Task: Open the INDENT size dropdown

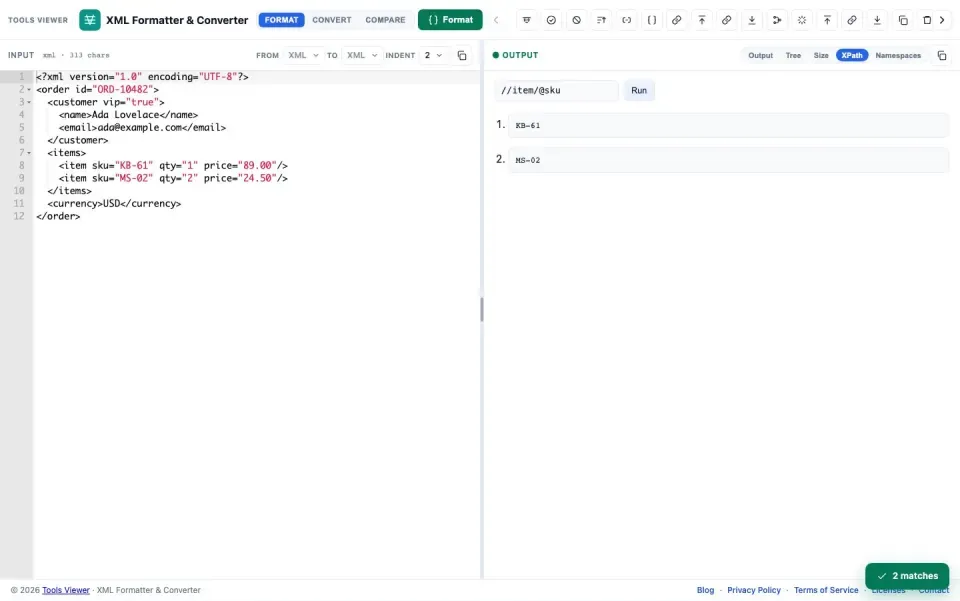Action: (433, 55)
